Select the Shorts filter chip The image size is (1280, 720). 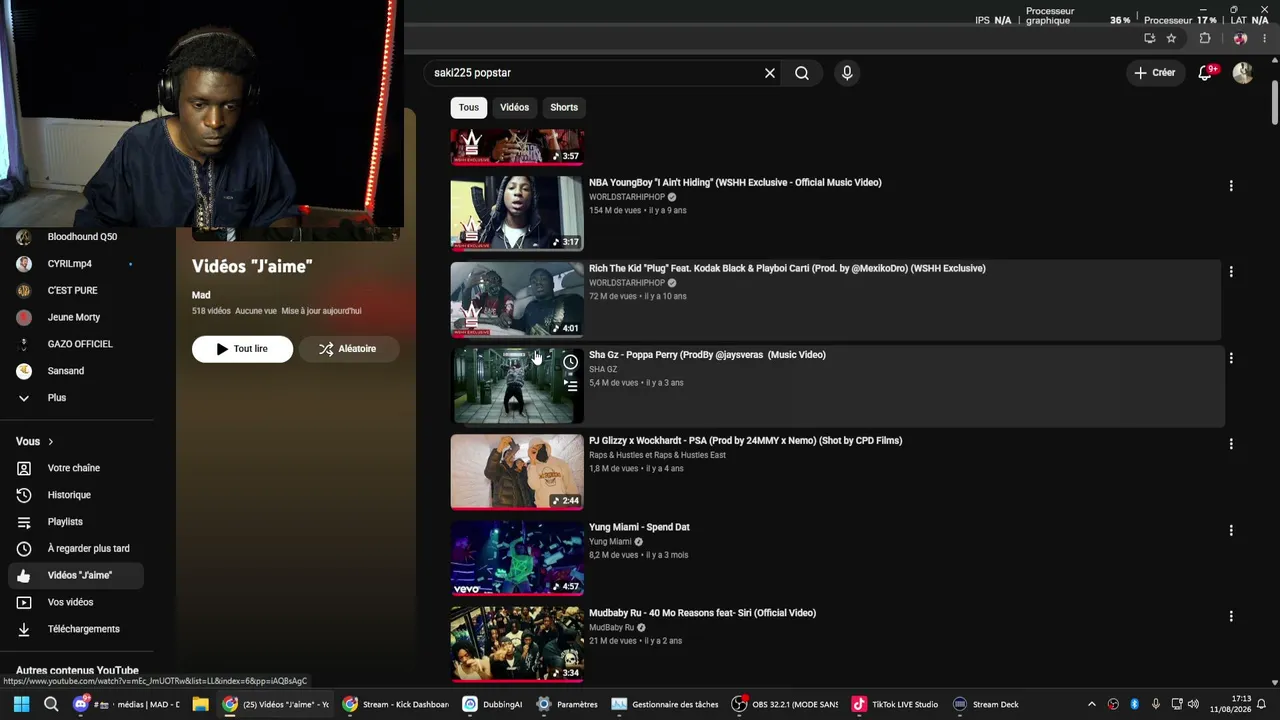[x=564, y=107]
